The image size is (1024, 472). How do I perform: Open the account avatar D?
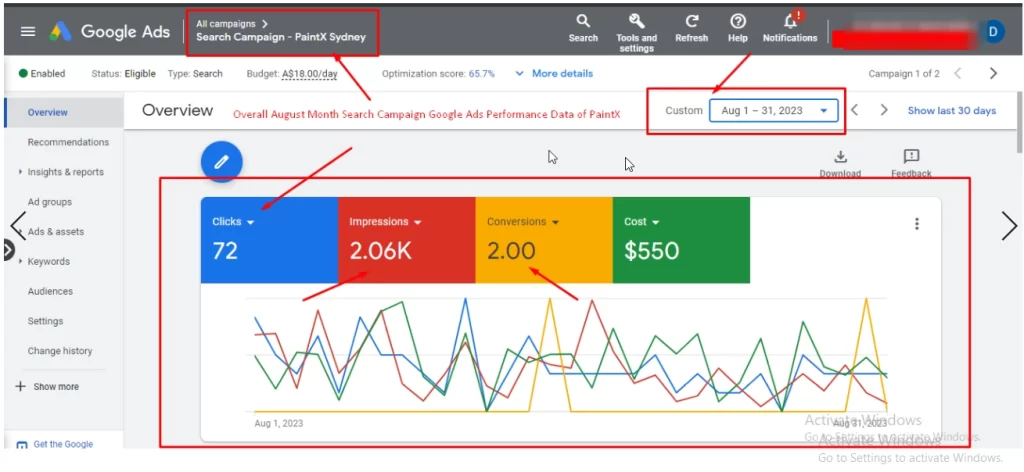pyautogui.click(x=994, y=31)
